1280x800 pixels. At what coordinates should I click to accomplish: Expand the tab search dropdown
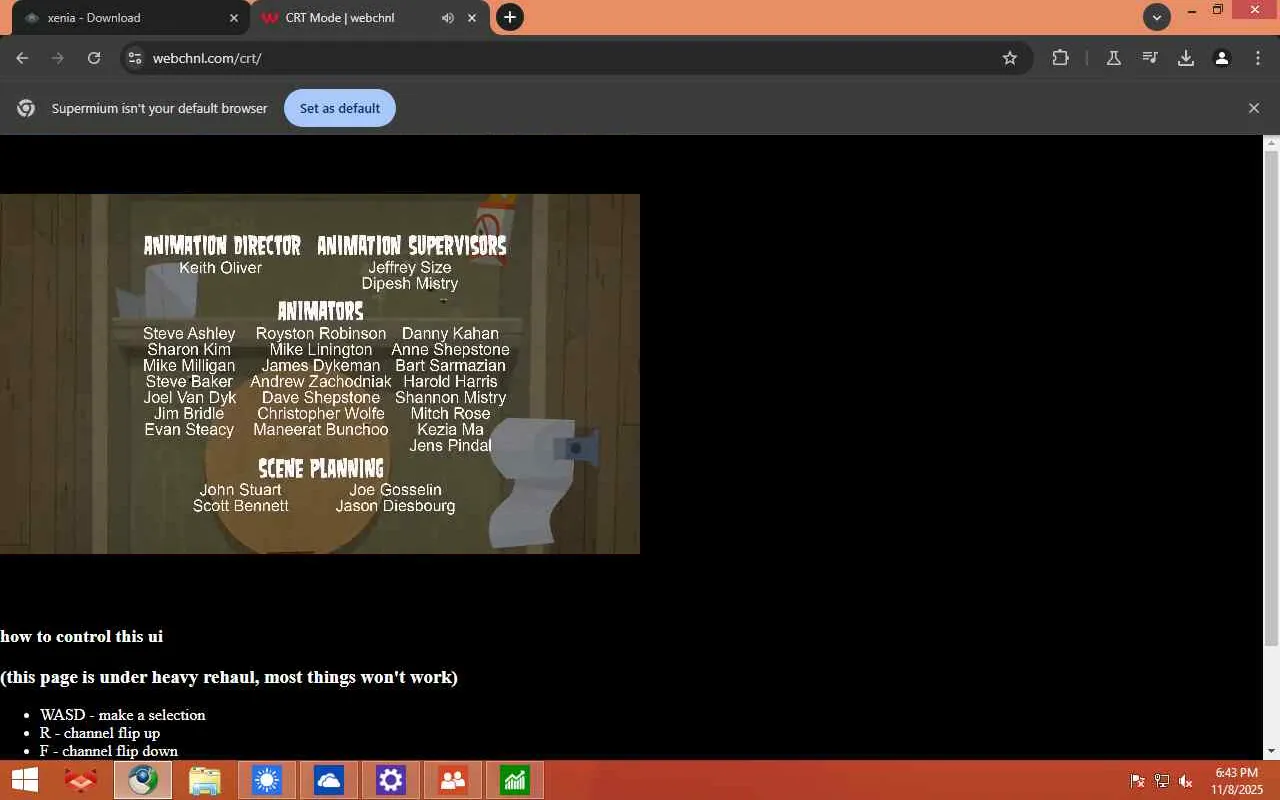[1157, 17]
